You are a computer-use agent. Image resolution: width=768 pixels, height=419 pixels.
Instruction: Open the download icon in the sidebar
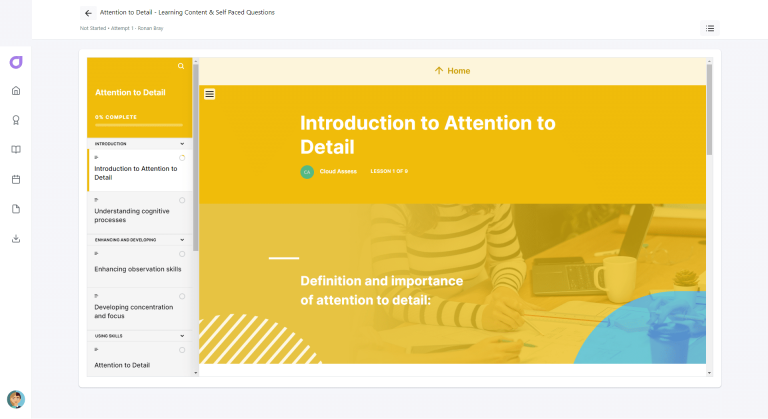pyautogui.click(x=16, y=239)
